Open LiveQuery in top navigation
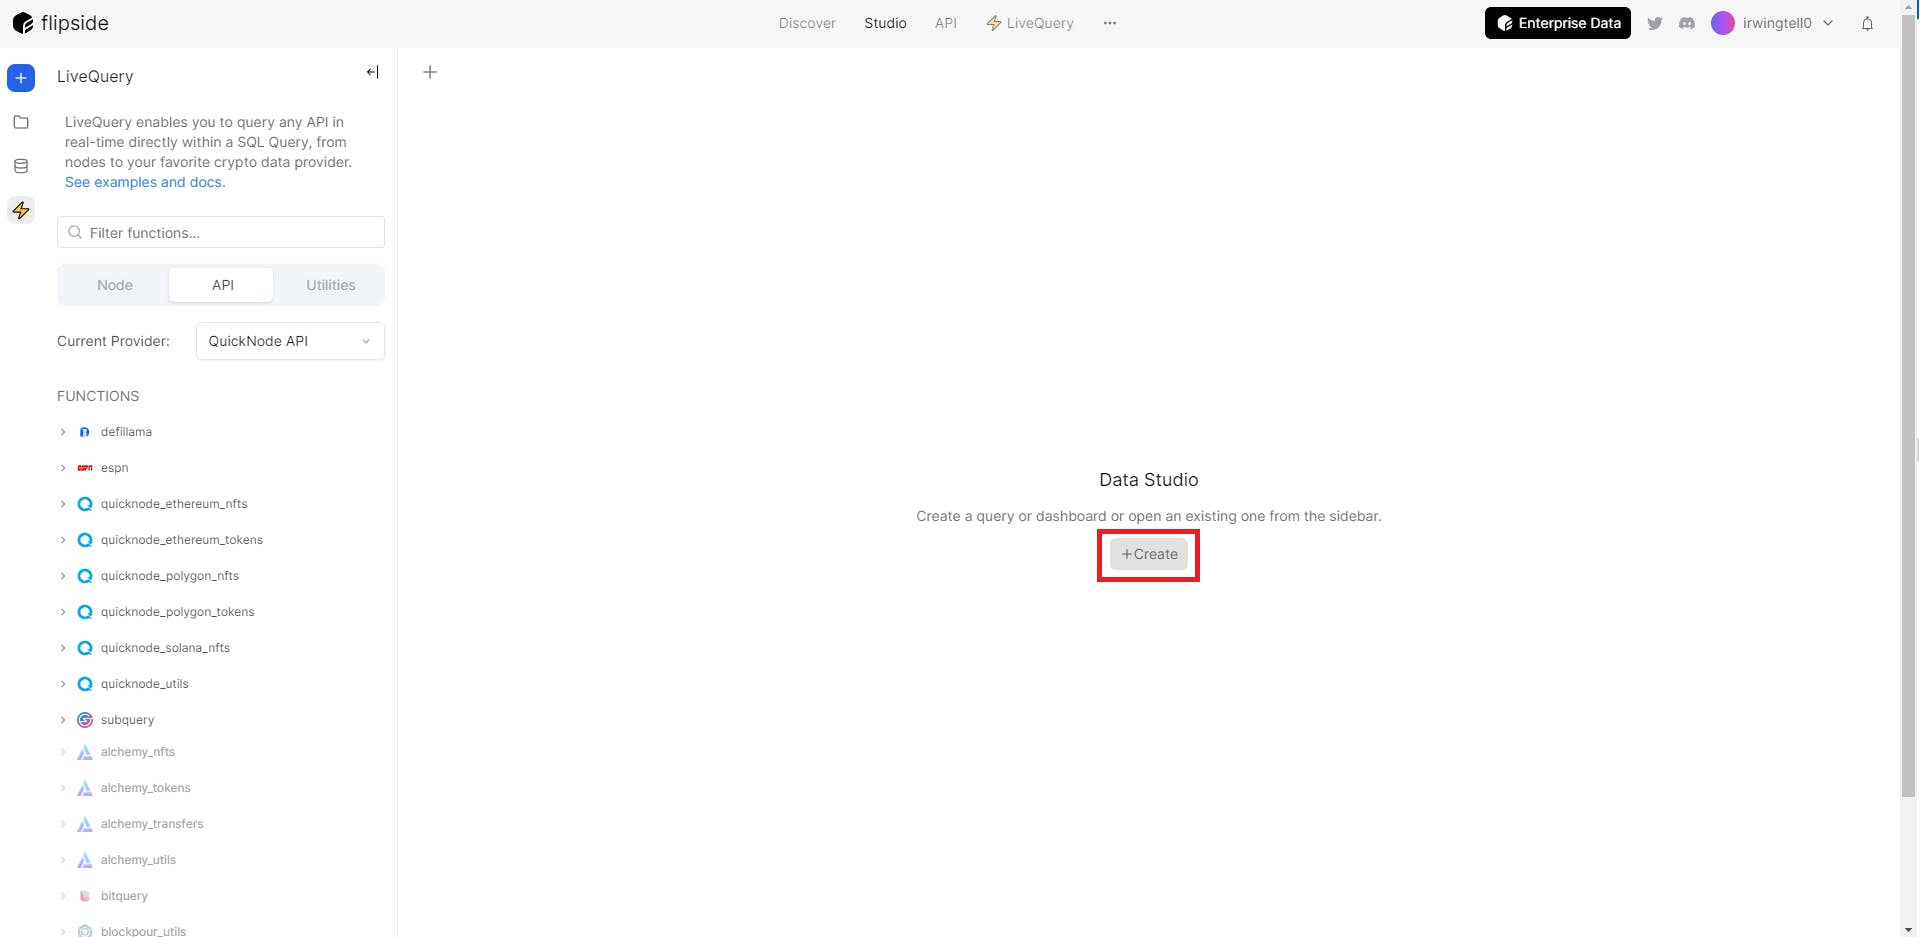The width and height of the screenshot is (1920, 937). (x=1030, y=23)
